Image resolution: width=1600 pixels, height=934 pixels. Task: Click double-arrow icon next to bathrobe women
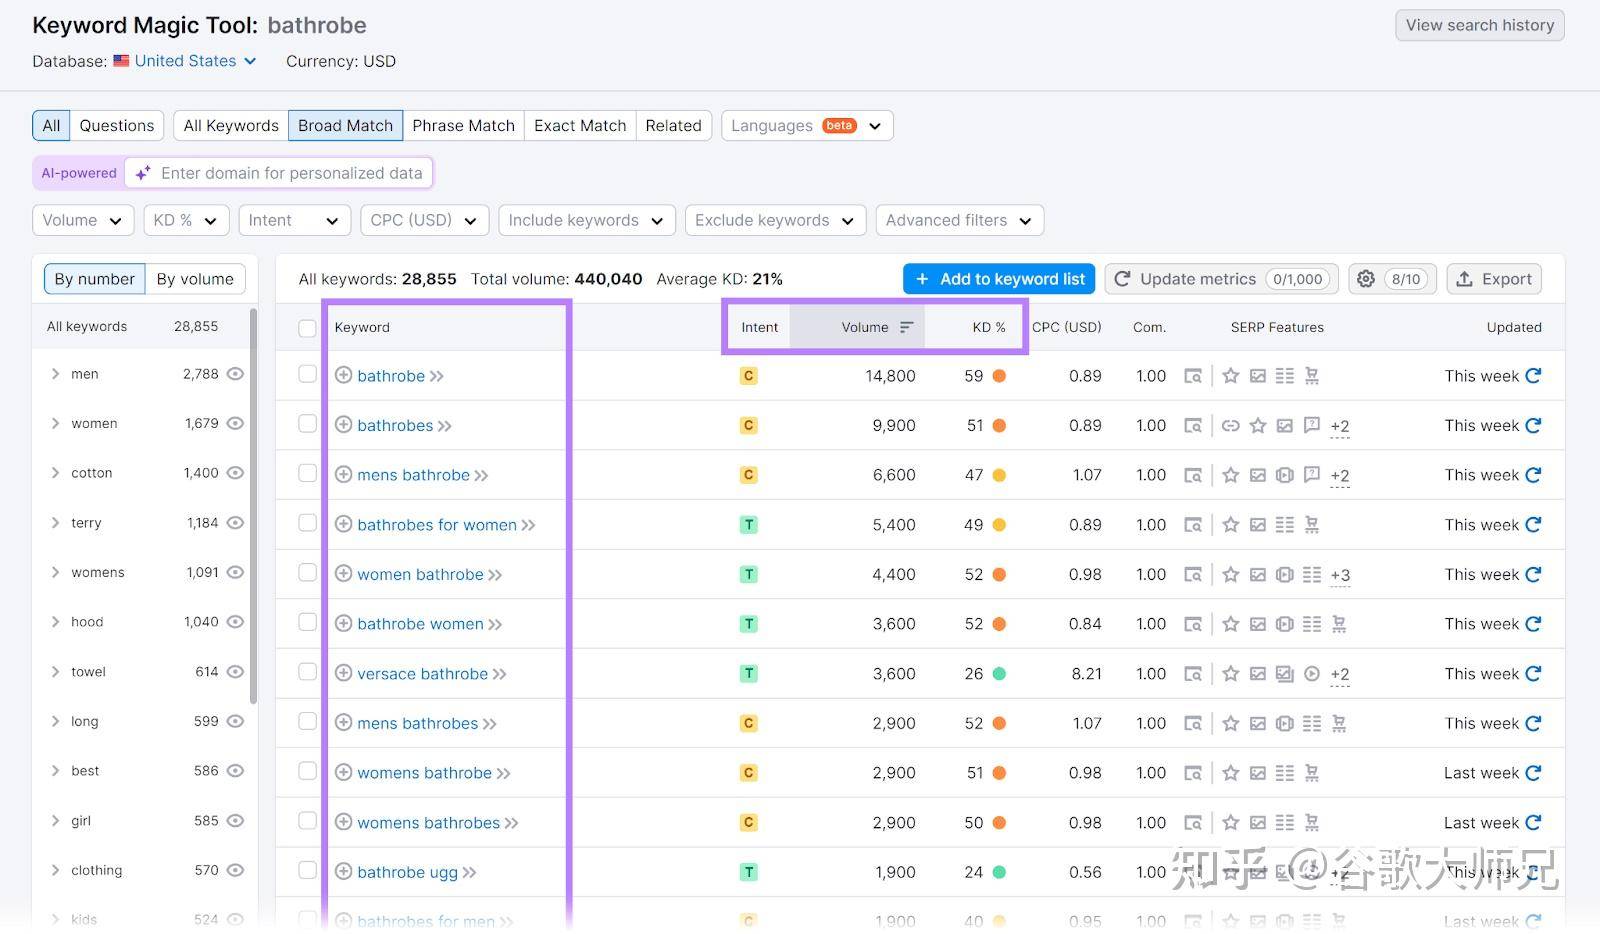click(x=495, y=624)
